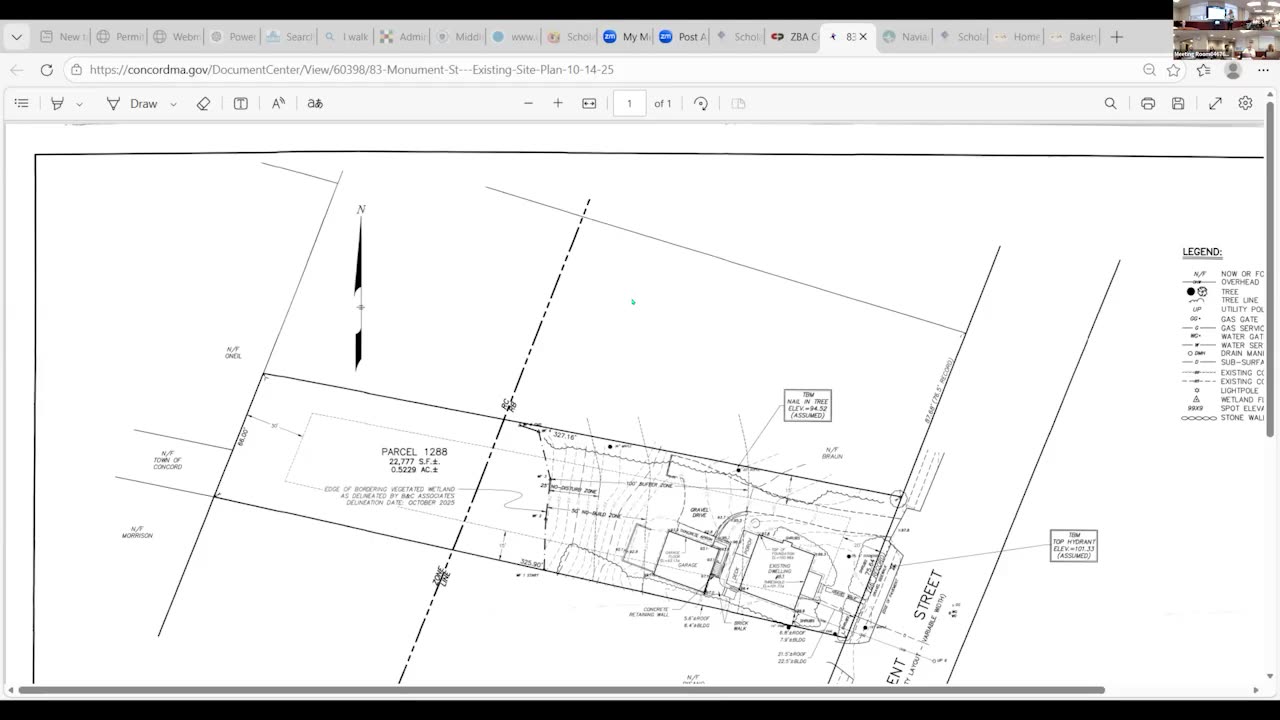Click the scroll left arrow

point(10,690)
